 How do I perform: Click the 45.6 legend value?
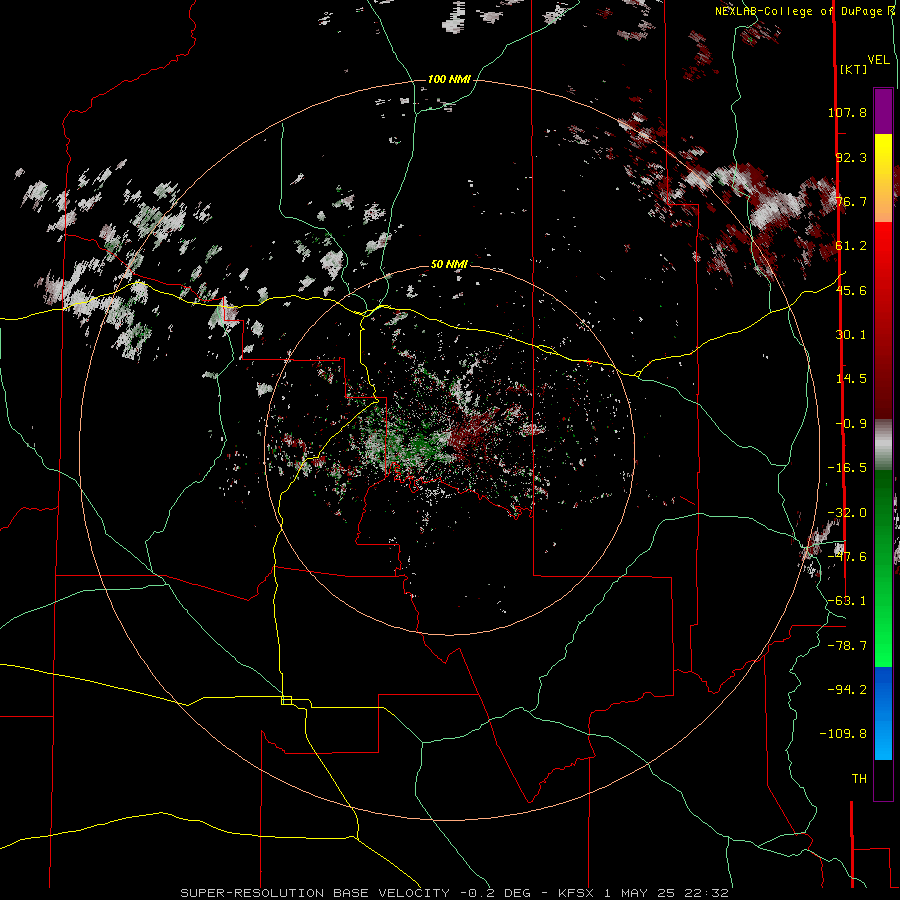coord(851,290)
